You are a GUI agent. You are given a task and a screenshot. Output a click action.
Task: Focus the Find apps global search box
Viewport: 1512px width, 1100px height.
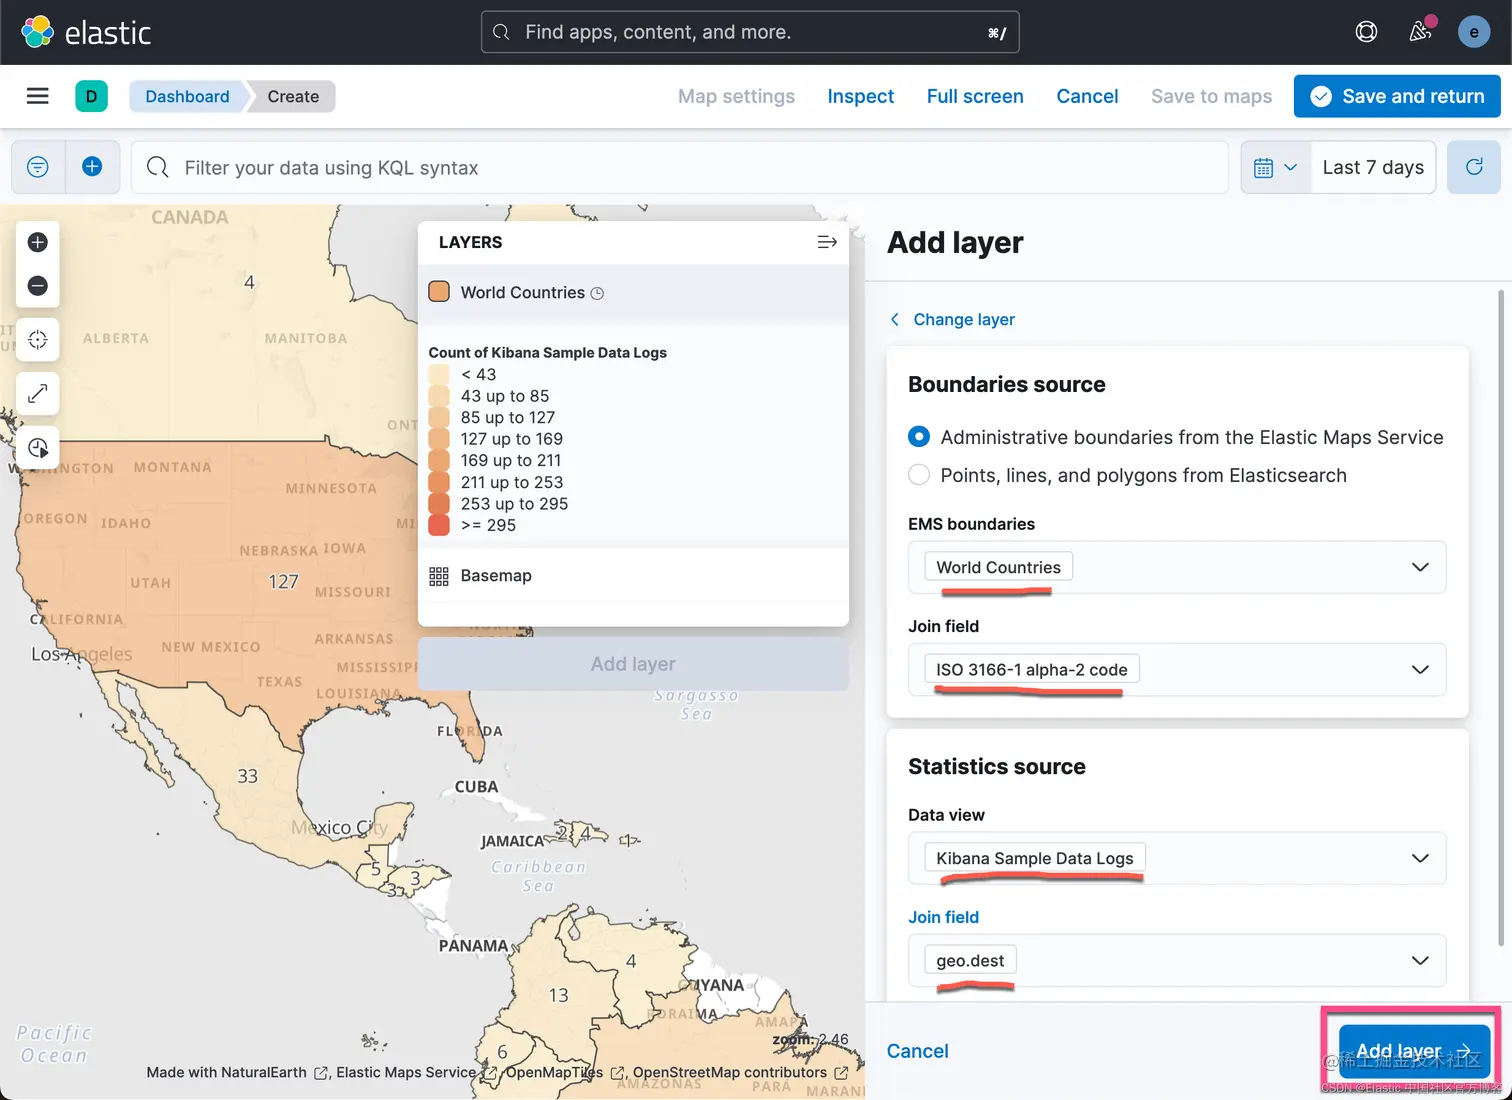(750, 32)
